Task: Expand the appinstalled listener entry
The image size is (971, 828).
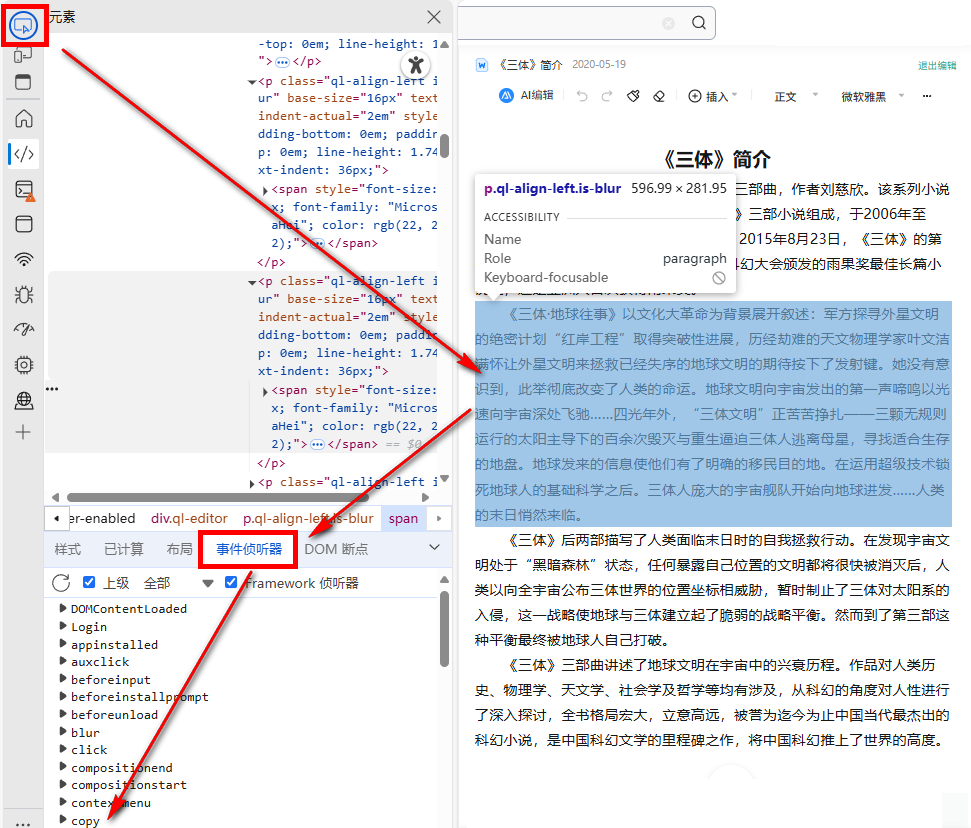Action: (x=63, y=643)
